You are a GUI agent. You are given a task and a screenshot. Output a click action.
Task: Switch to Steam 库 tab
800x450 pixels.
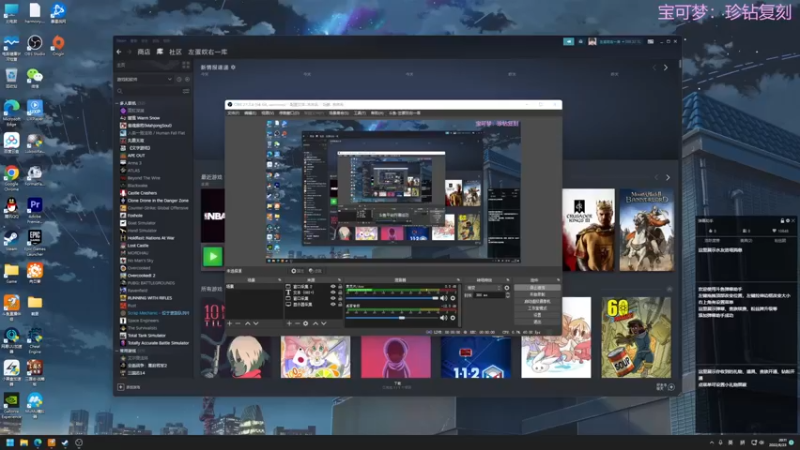coord(160,52)
